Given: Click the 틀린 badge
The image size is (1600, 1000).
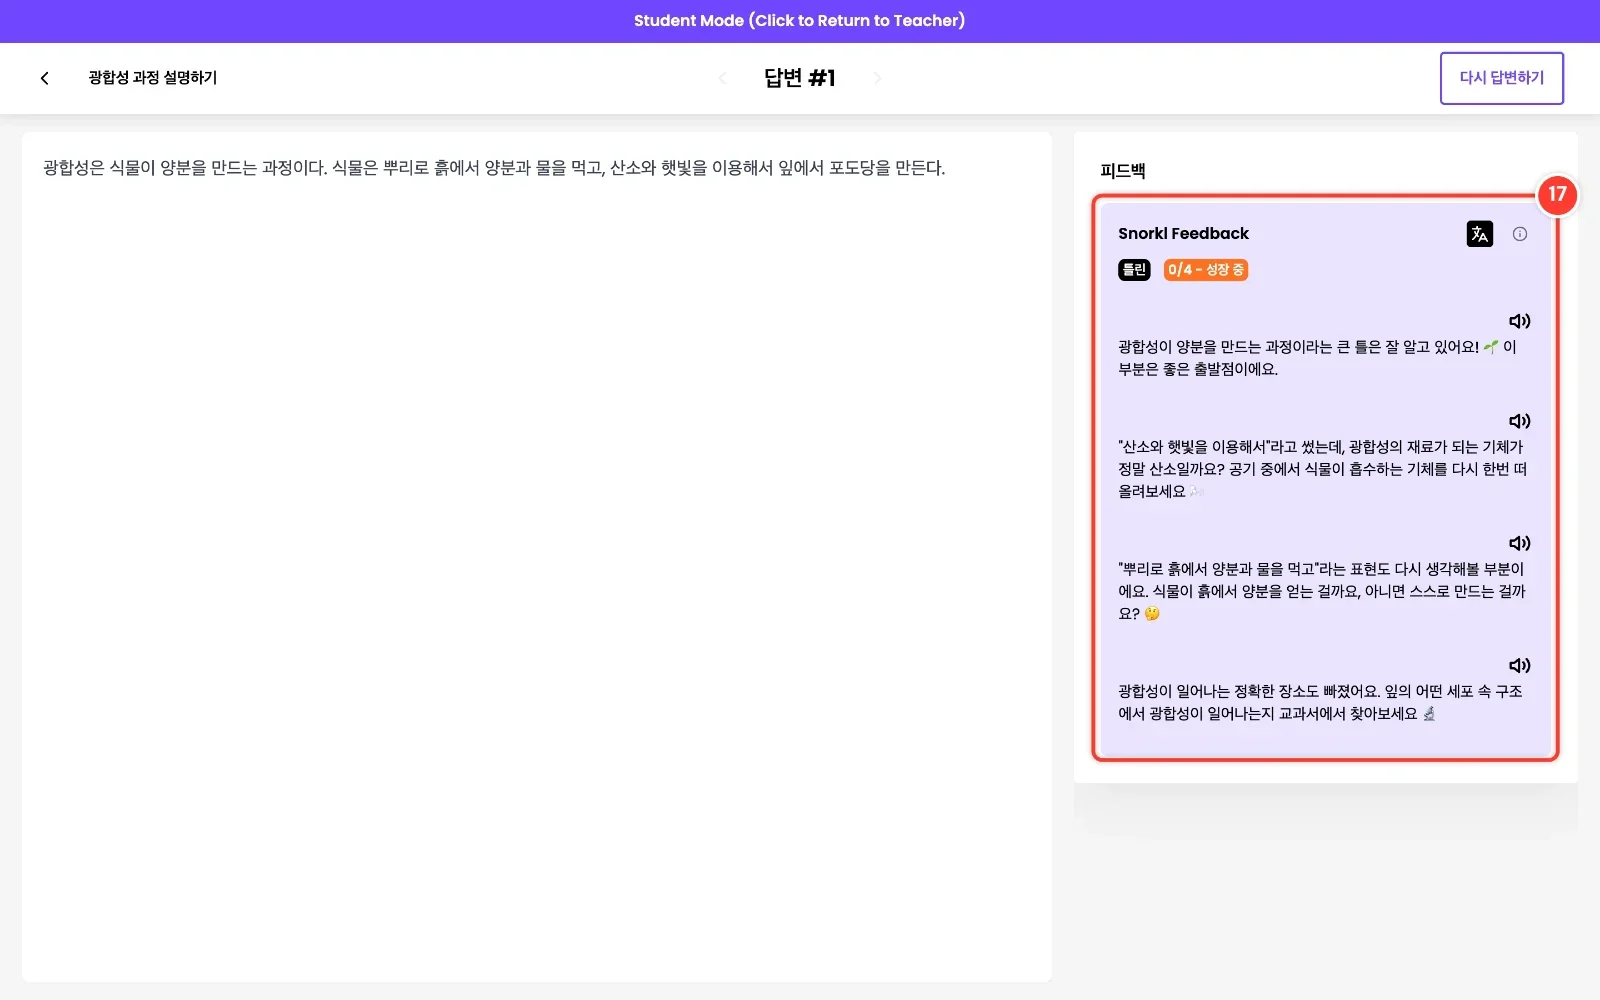Looking at the screenshot, I should pyautogui.click(x=1134, y=270).
